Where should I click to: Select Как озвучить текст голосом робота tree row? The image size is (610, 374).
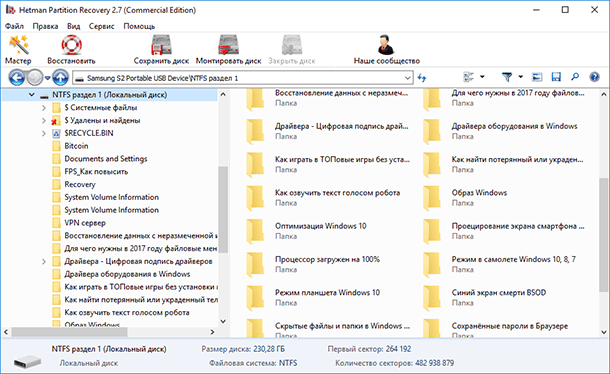127,313
